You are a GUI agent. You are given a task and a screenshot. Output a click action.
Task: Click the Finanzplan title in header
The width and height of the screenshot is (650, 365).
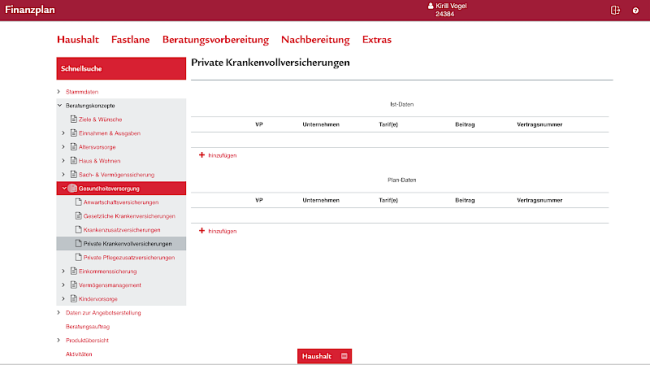point(30,10)
